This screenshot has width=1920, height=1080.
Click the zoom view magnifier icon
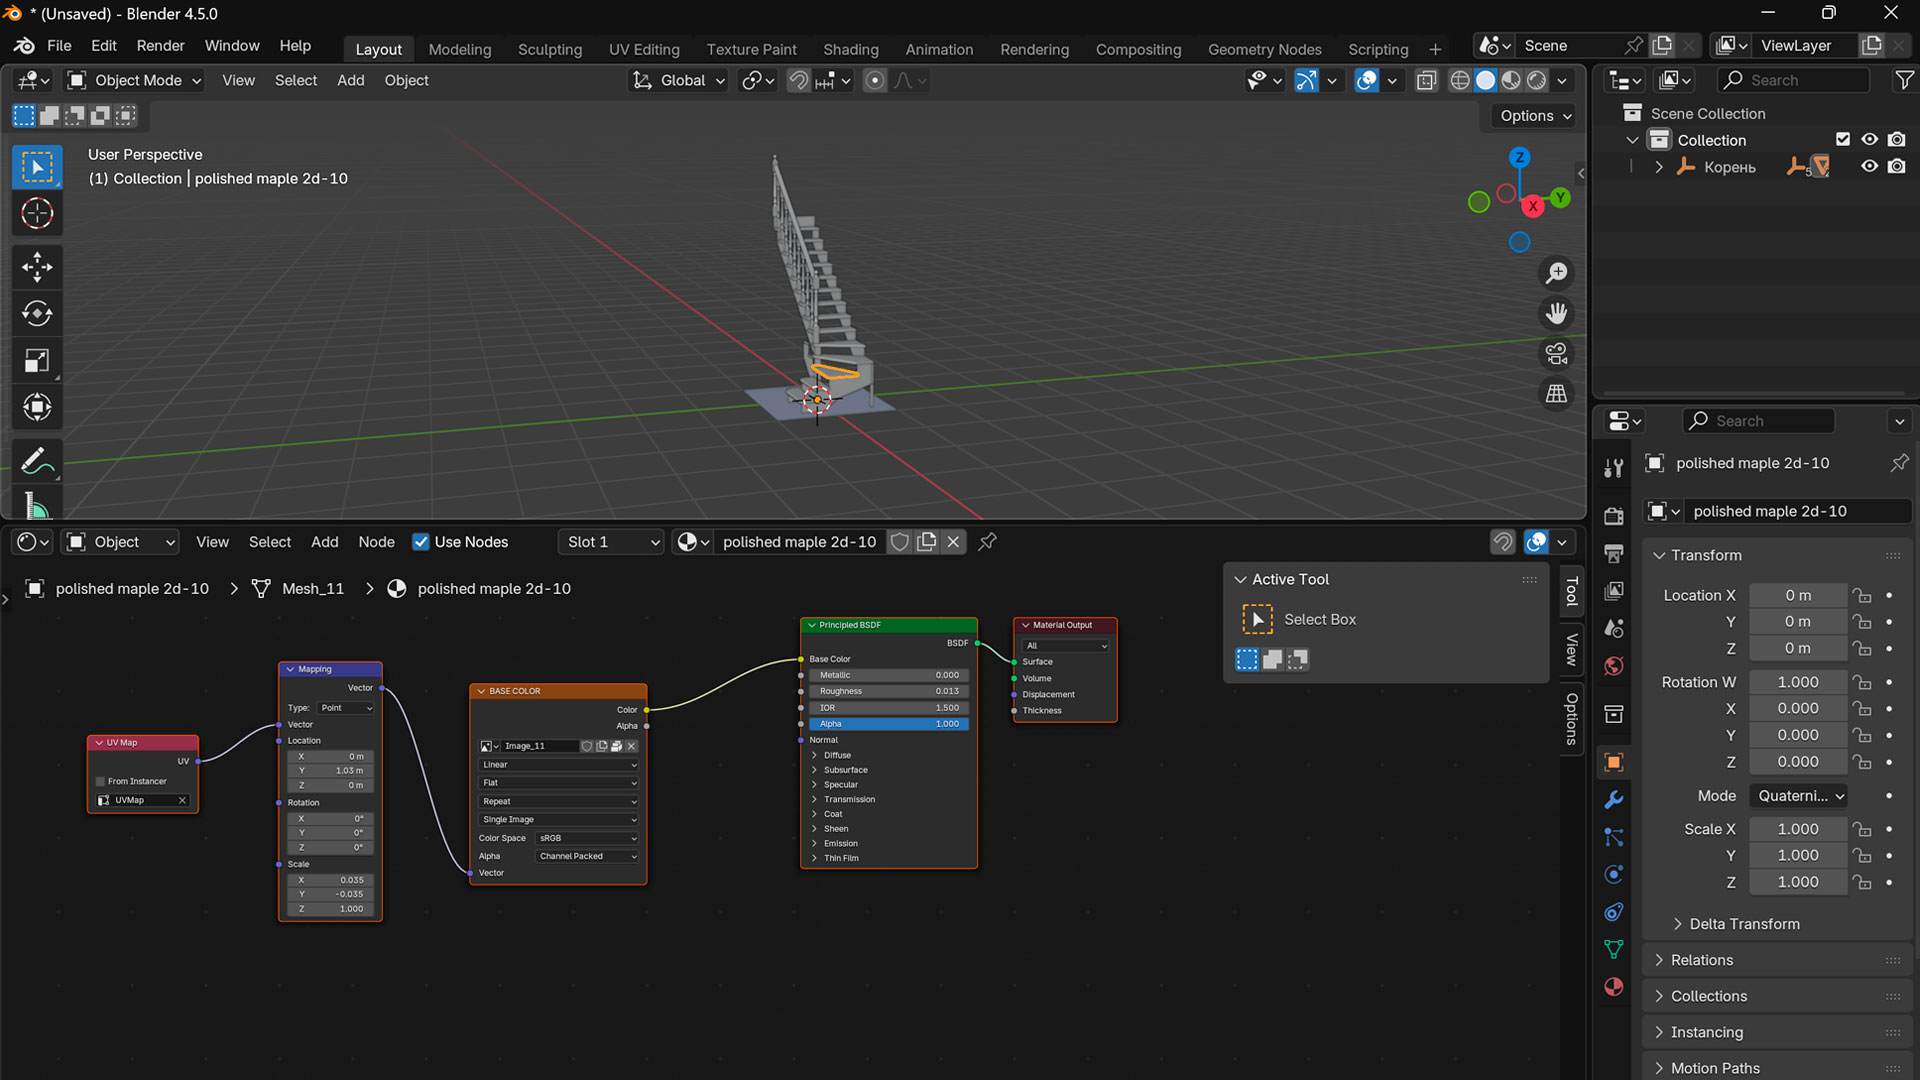click(x=1556, y=273)
